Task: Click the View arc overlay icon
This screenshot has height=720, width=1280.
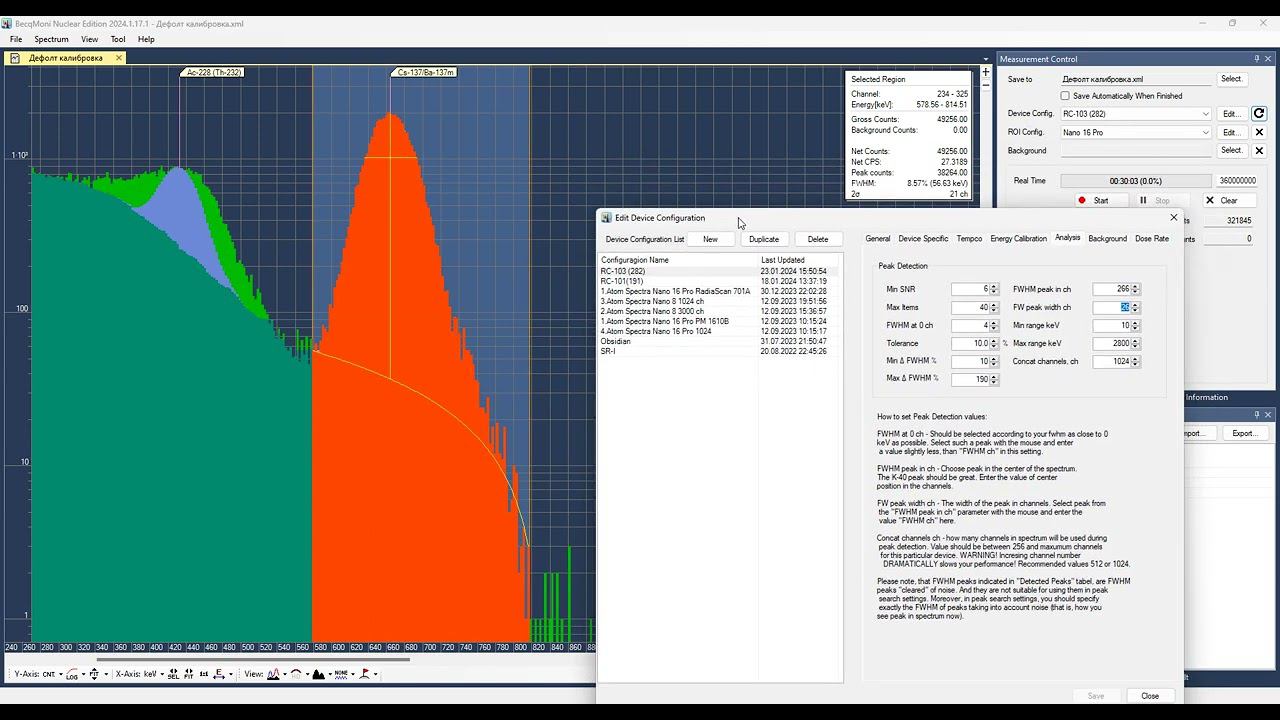Action: [x=296, y=674]
